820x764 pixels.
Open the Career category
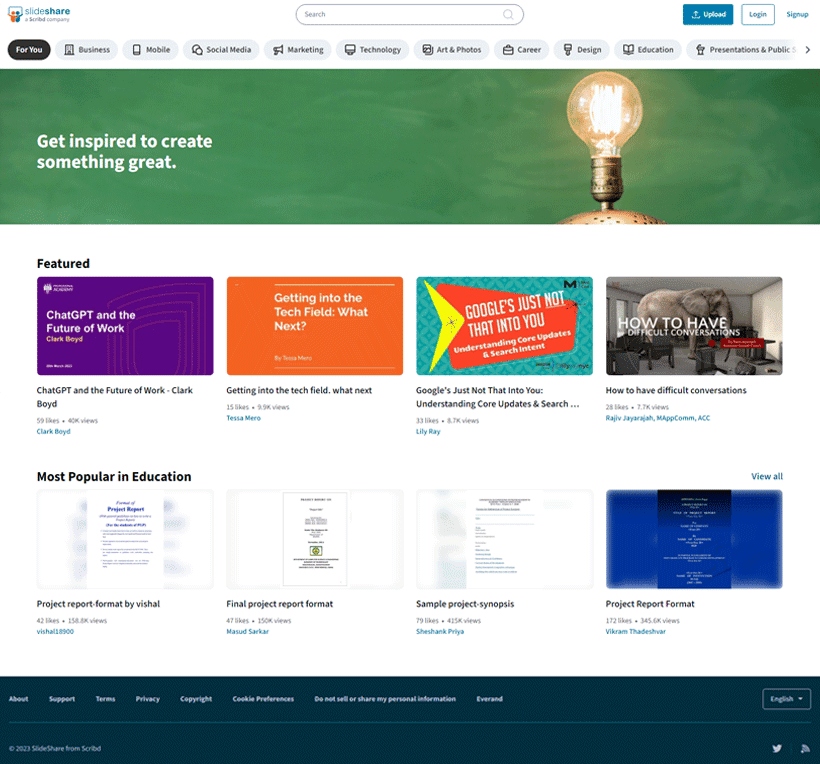click(x=522, y=50)
